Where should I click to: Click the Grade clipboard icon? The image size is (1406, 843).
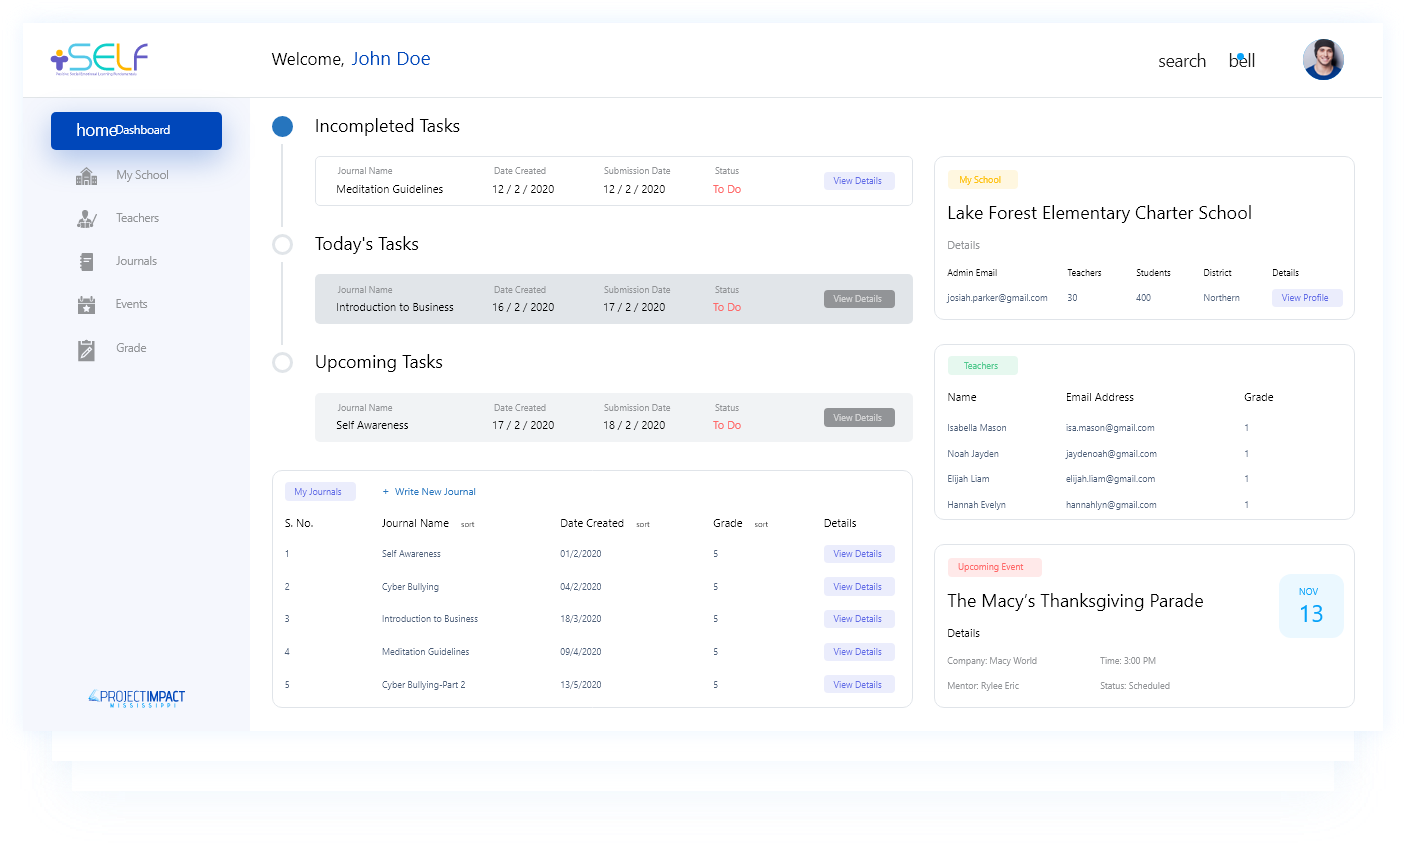point(87,350)
